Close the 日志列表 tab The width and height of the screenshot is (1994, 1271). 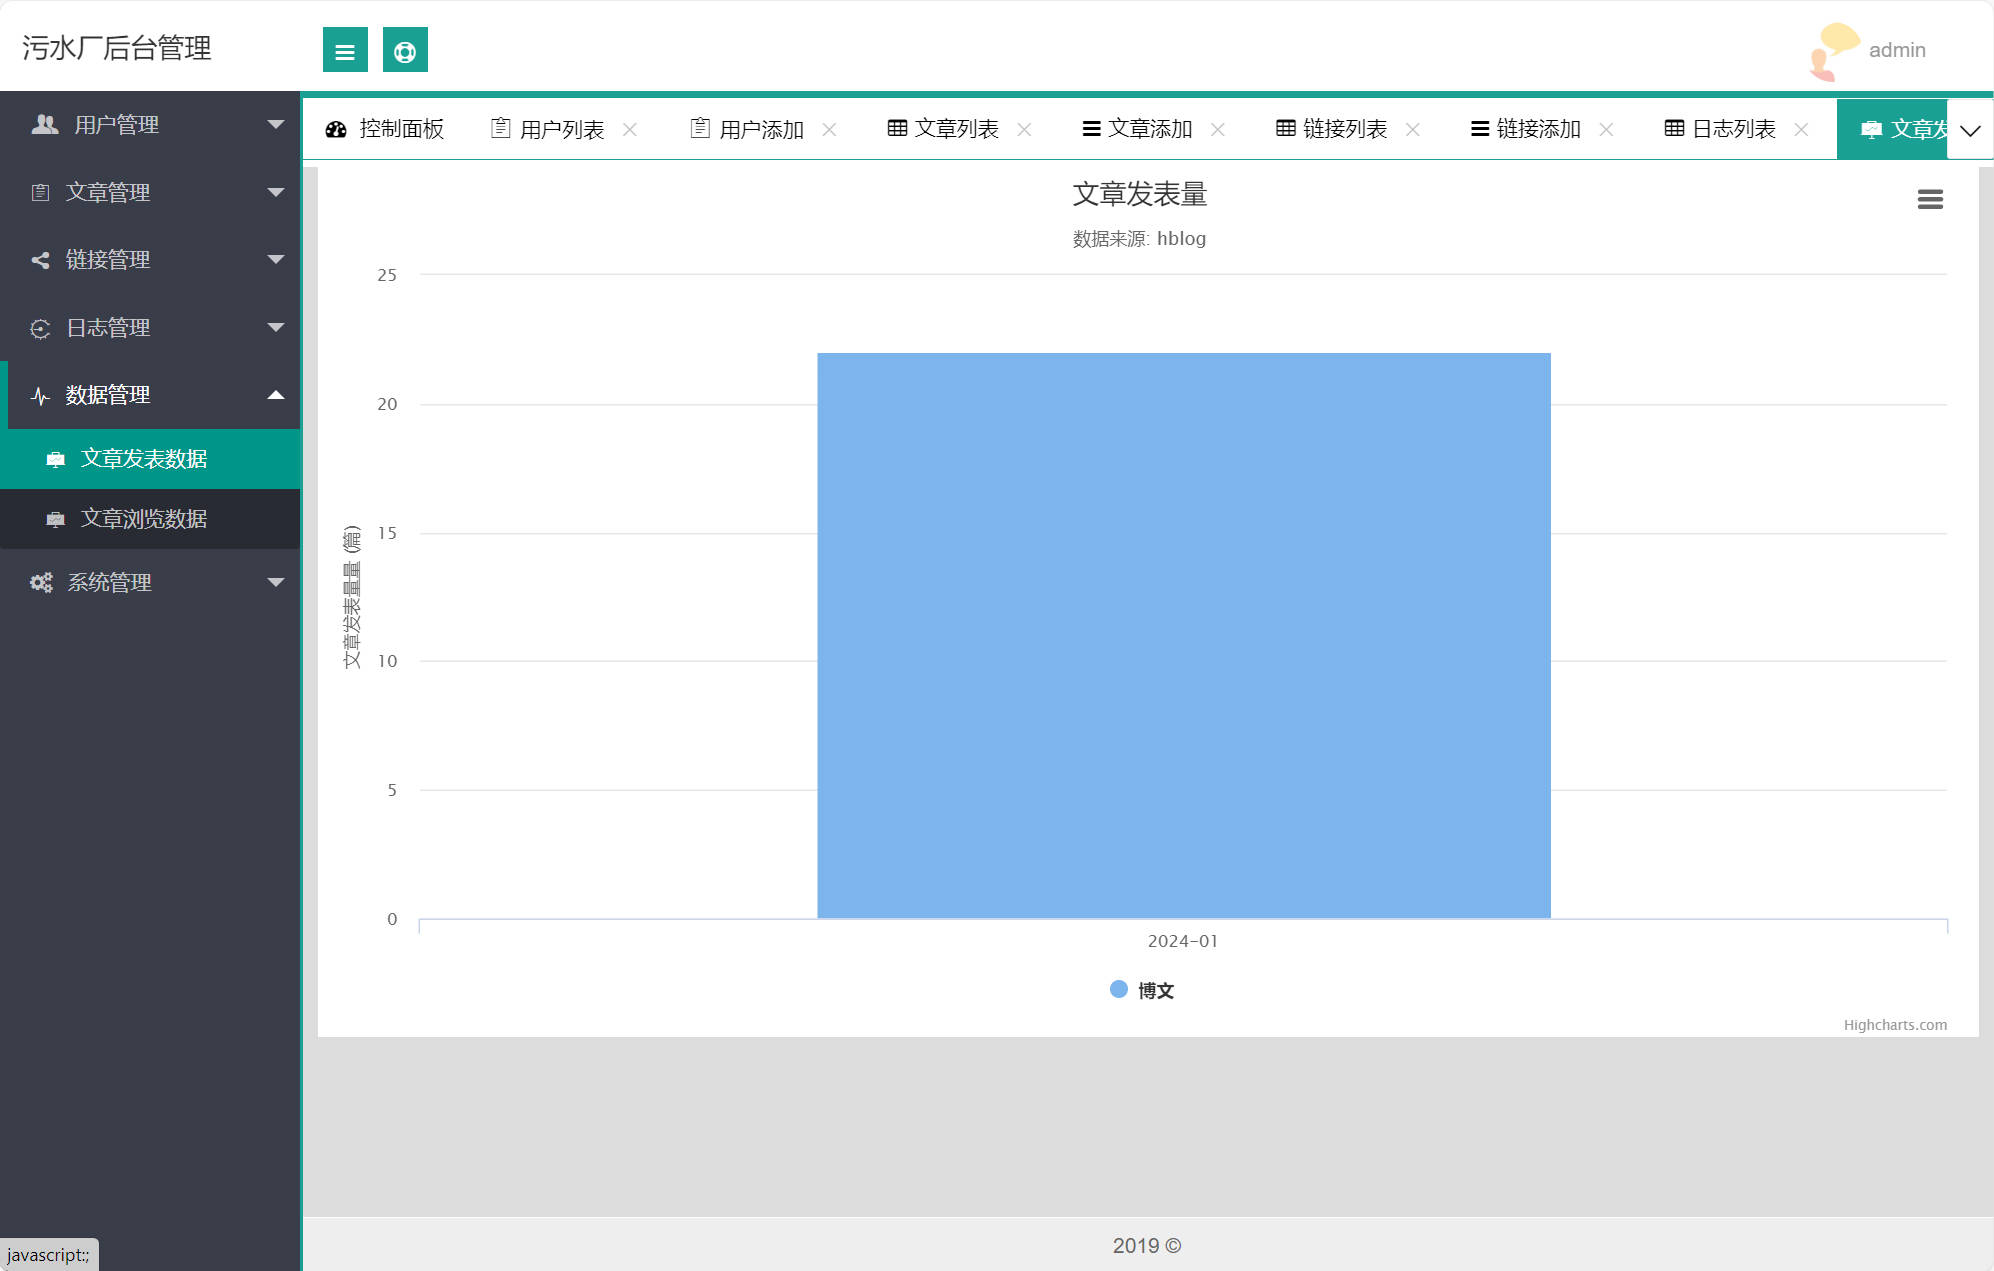click(x=1801, y=129)
